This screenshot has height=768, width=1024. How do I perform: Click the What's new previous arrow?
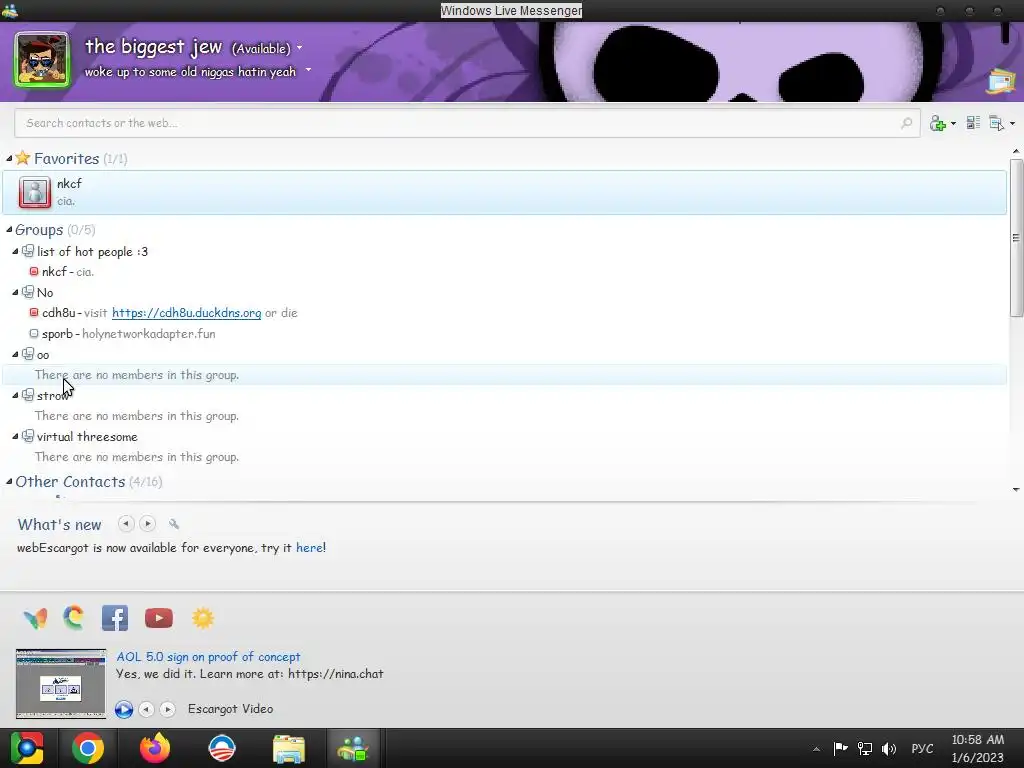[126, 524]
